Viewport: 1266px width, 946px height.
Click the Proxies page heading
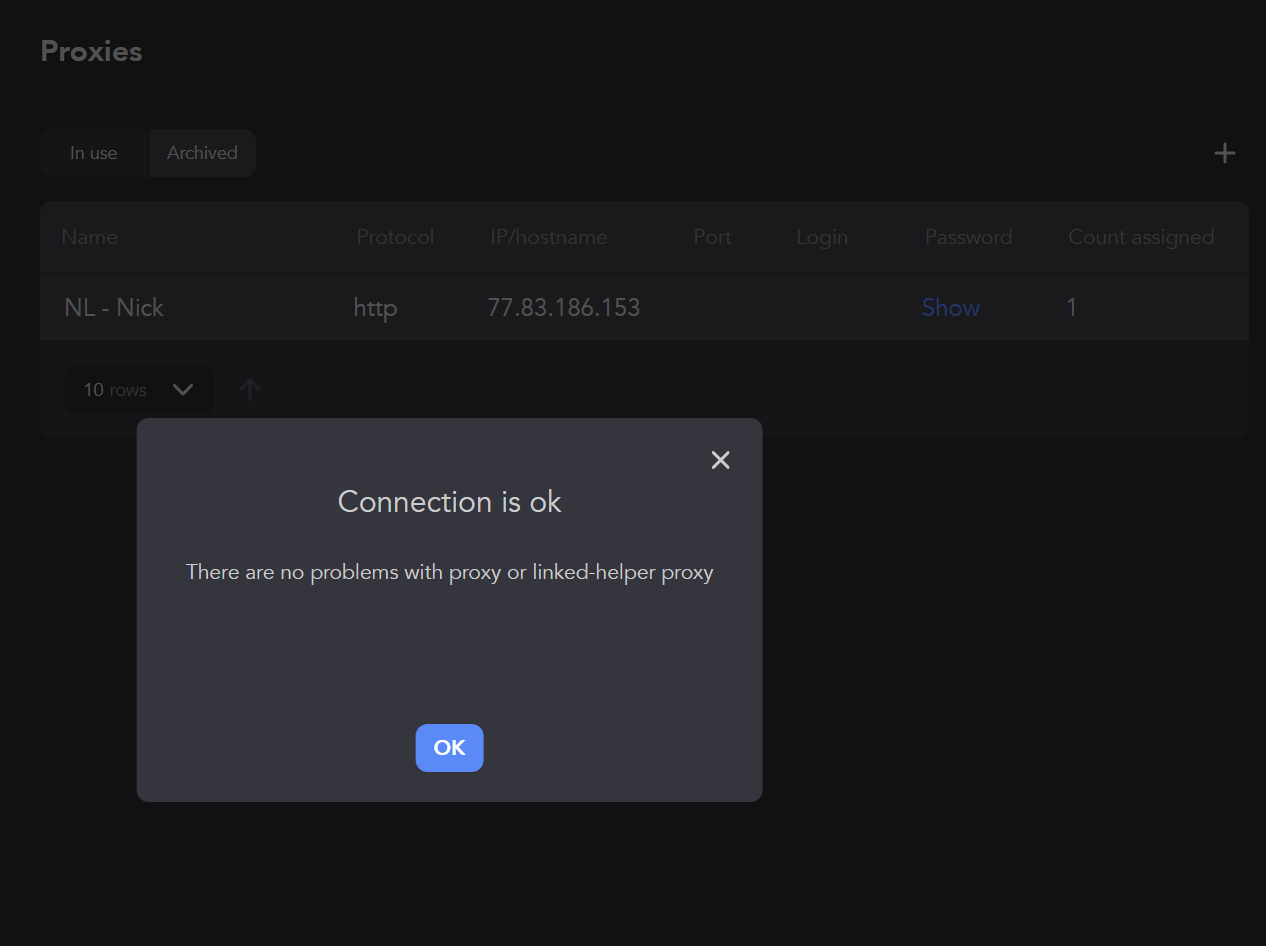pos(90,50)
